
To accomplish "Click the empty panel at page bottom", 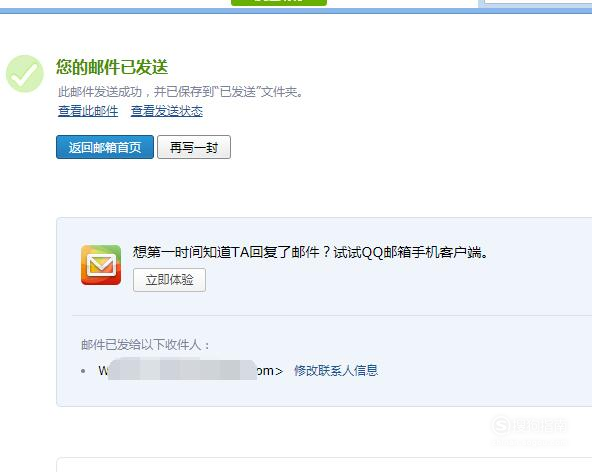I will (324, 465).
